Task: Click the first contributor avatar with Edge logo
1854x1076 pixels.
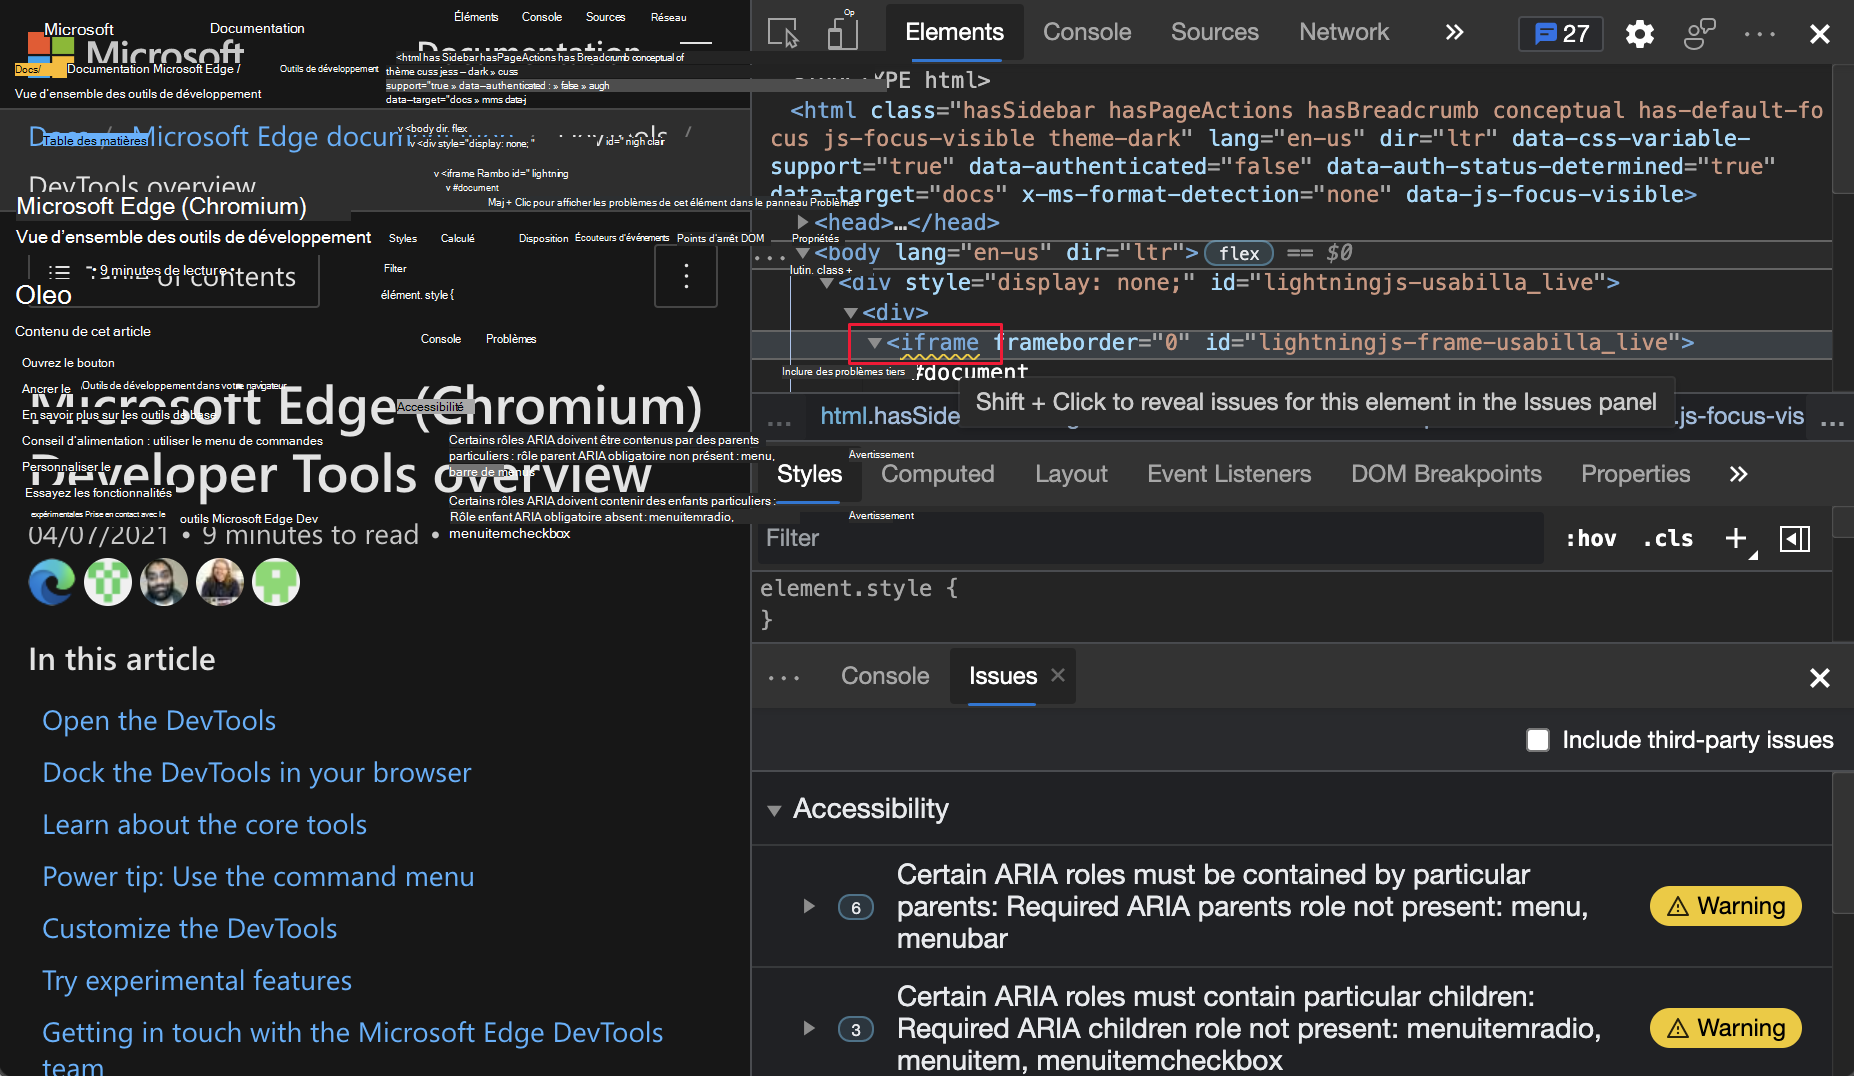Action: coord(52,582)
